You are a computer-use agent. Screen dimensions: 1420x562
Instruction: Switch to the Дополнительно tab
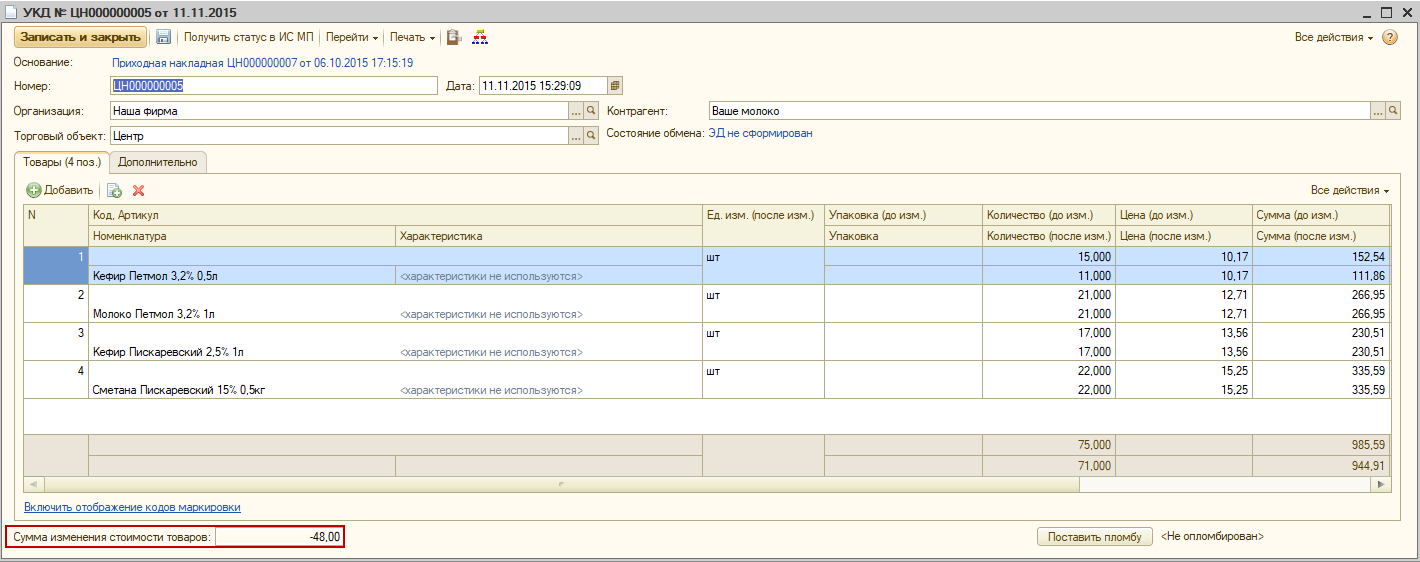158,162
